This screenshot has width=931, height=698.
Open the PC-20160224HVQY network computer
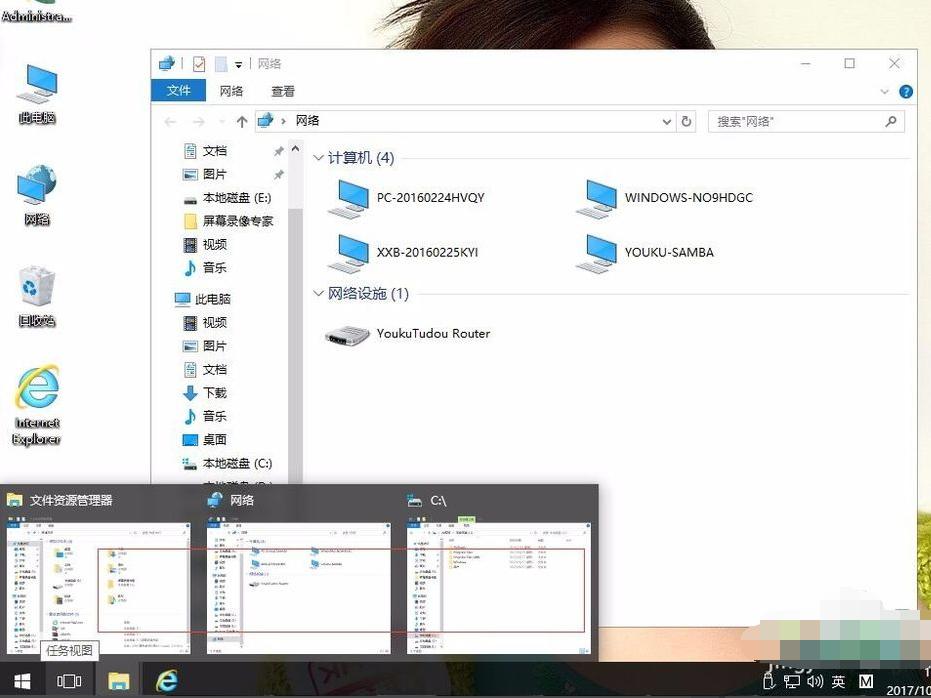(430, 198)
